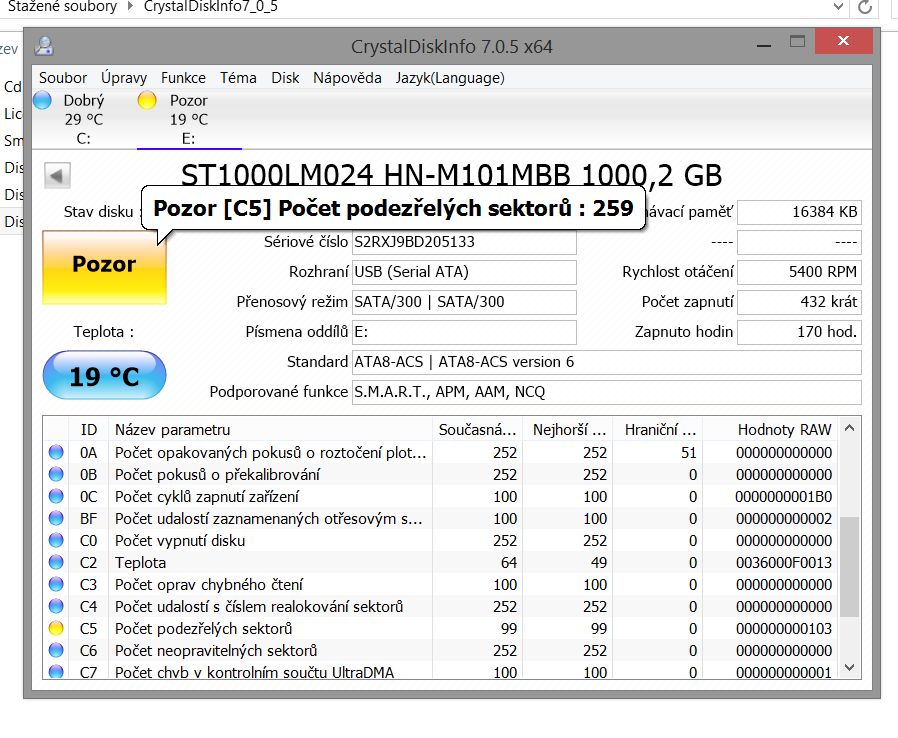
Task: Click the Standard field showing ATA8-ACS
Action: (x=606, y=362)
